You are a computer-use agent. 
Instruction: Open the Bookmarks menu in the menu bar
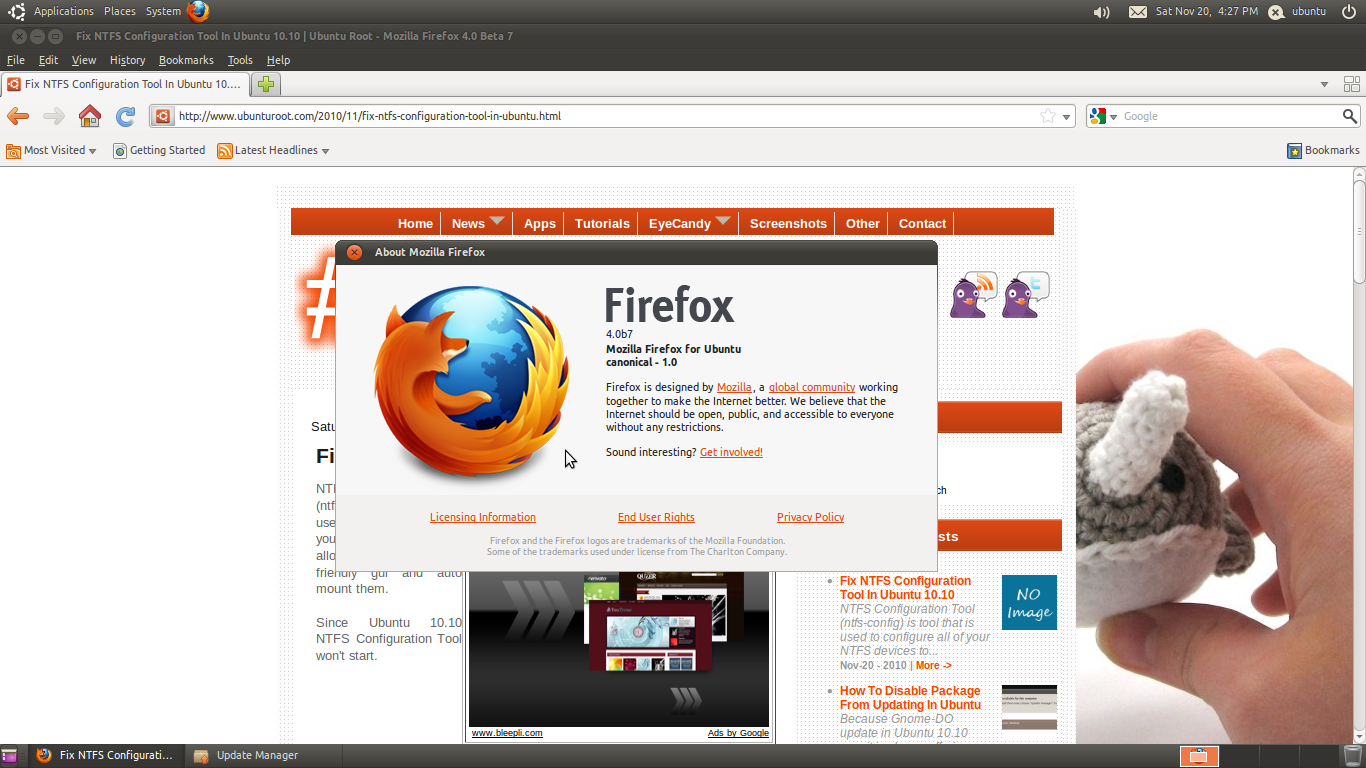186,60
